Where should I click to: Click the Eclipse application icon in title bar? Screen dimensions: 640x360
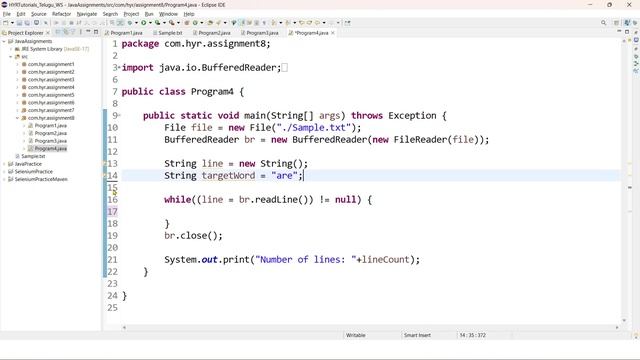[x=4, y=5]
